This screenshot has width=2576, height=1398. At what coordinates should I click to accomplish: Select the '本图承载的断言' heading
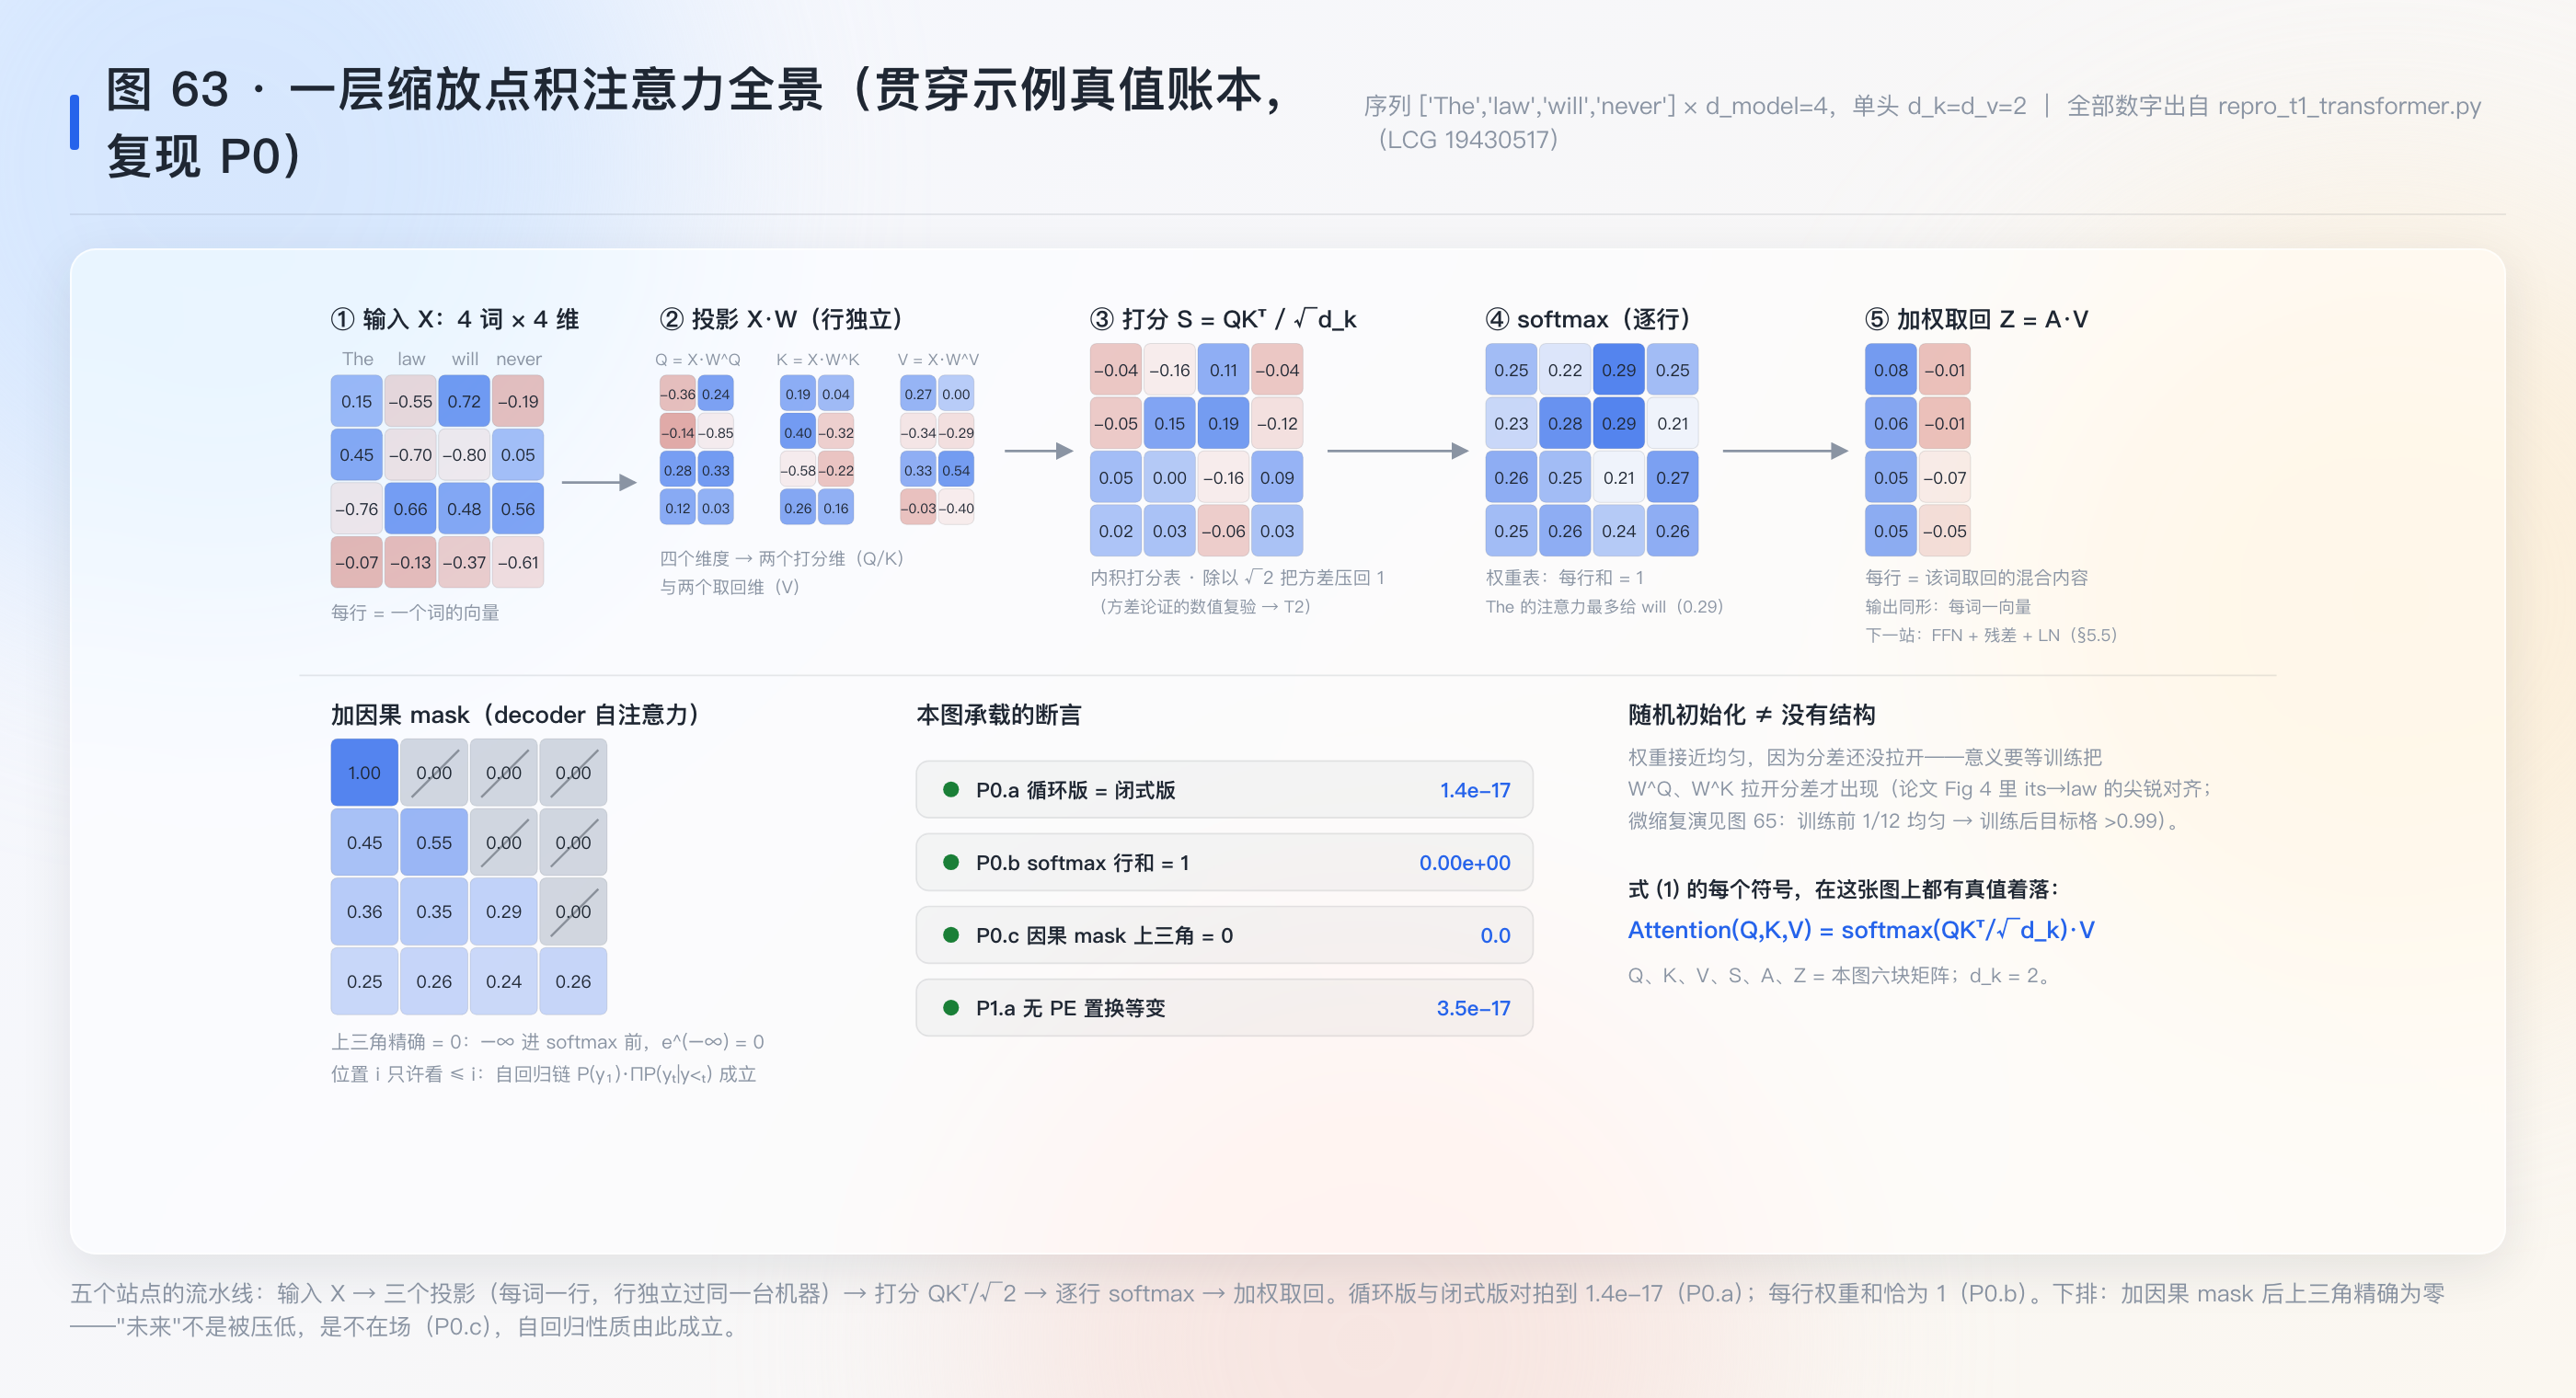(x=999, y=715)
